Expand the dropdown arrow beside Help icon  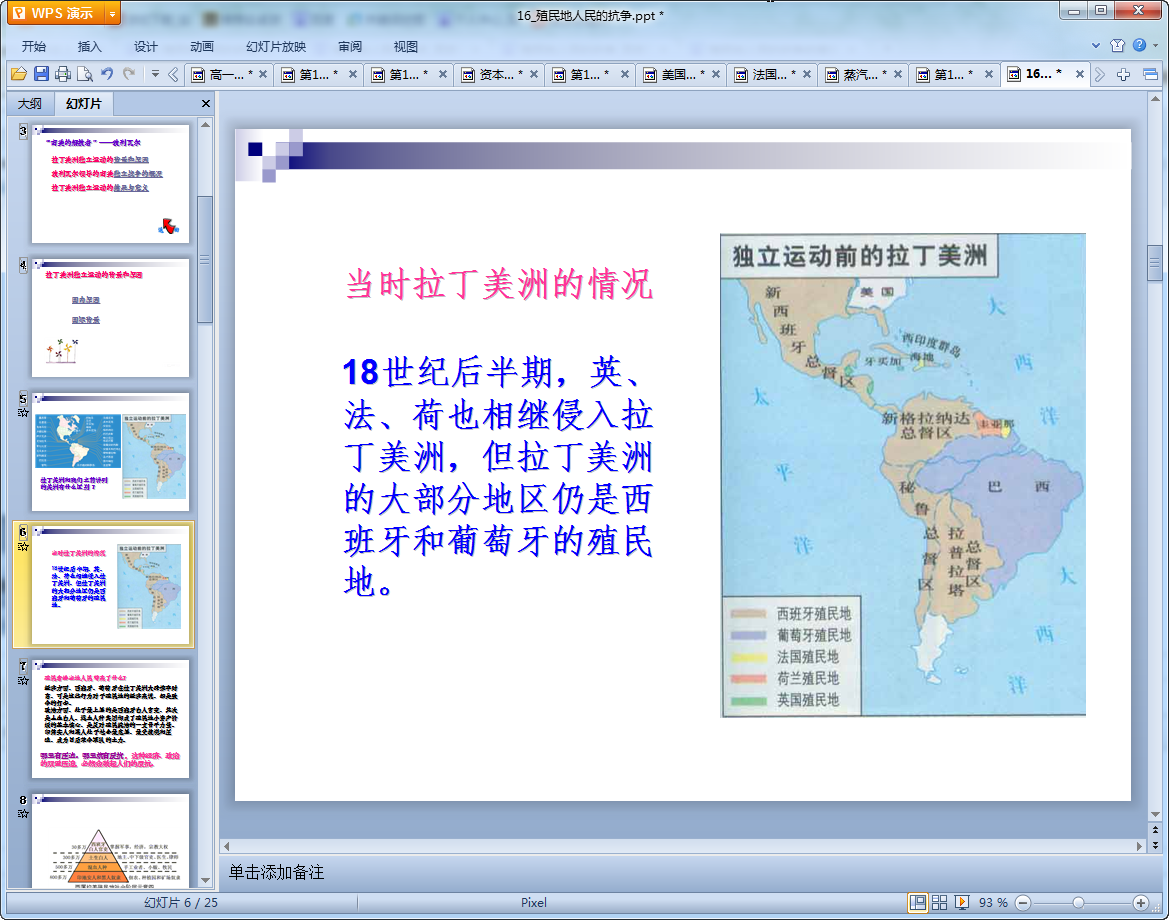point(1156,46)
